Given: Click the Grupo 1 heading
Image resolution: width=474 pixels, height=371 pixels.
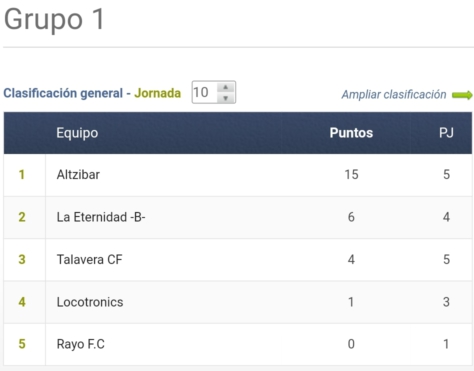Looking at the screenshot, I should [x=54, y=19].
